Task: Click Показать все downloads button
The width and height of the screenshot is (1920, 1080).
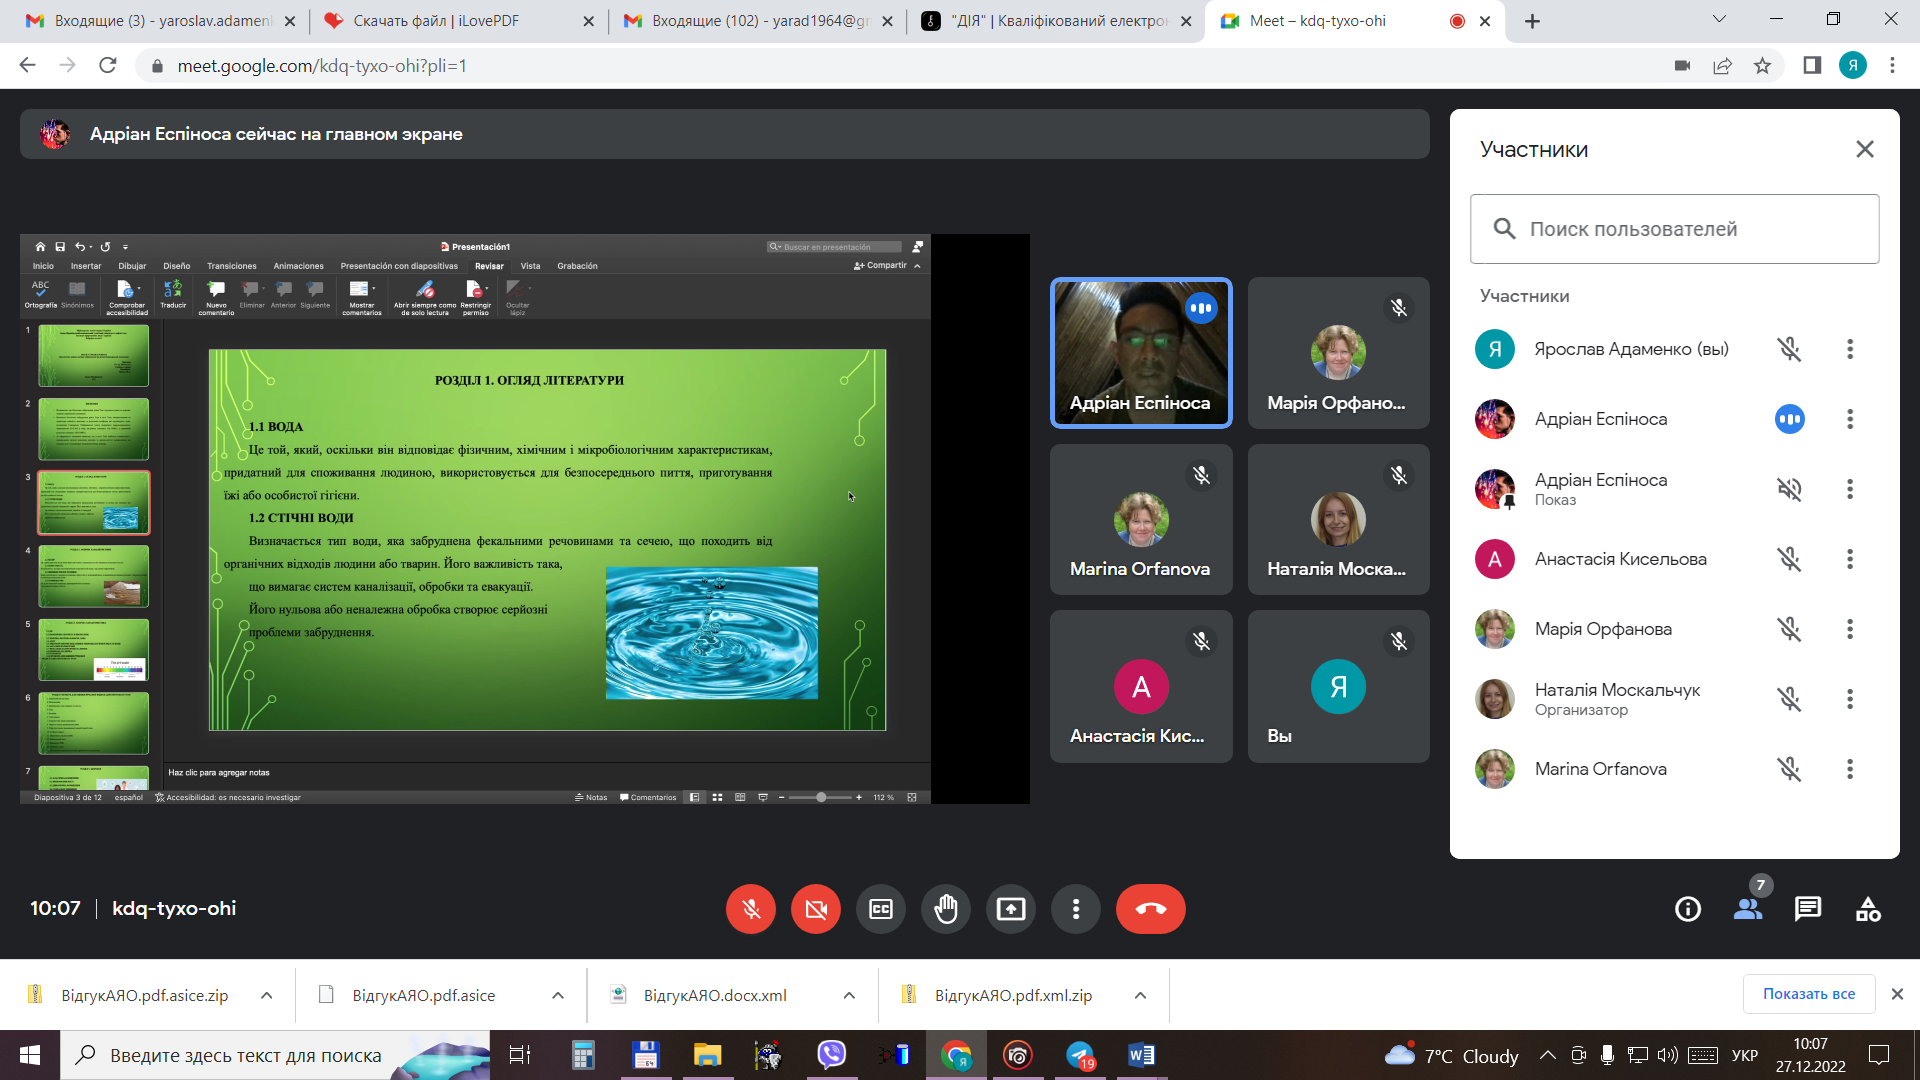Action: [1808, 994]
